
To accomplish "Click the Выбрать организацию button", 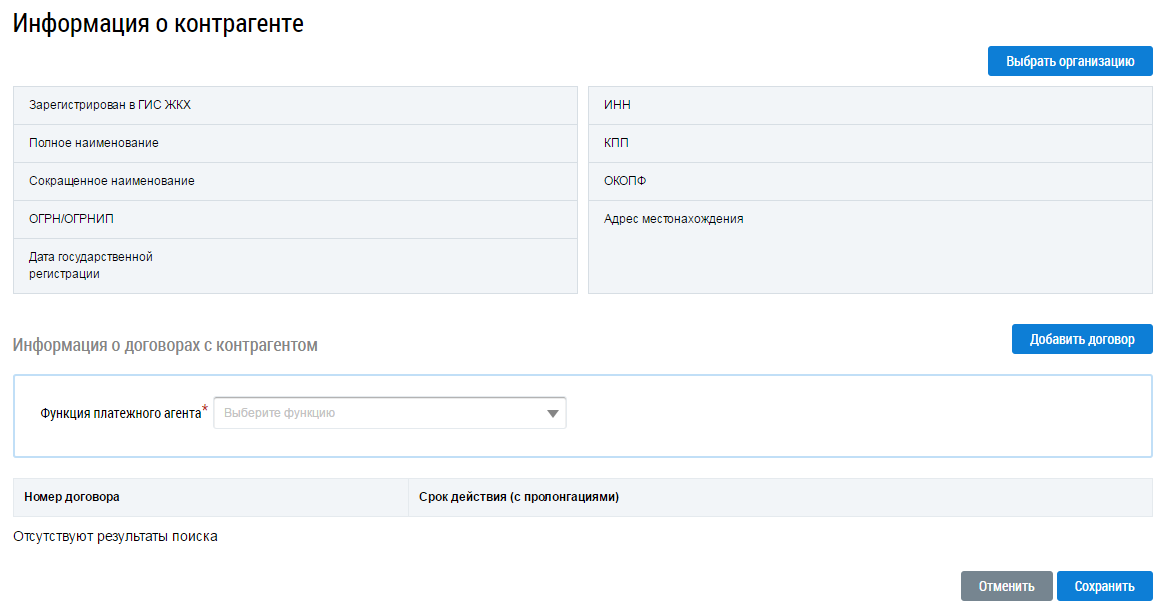I will [x=1070, y=61].
